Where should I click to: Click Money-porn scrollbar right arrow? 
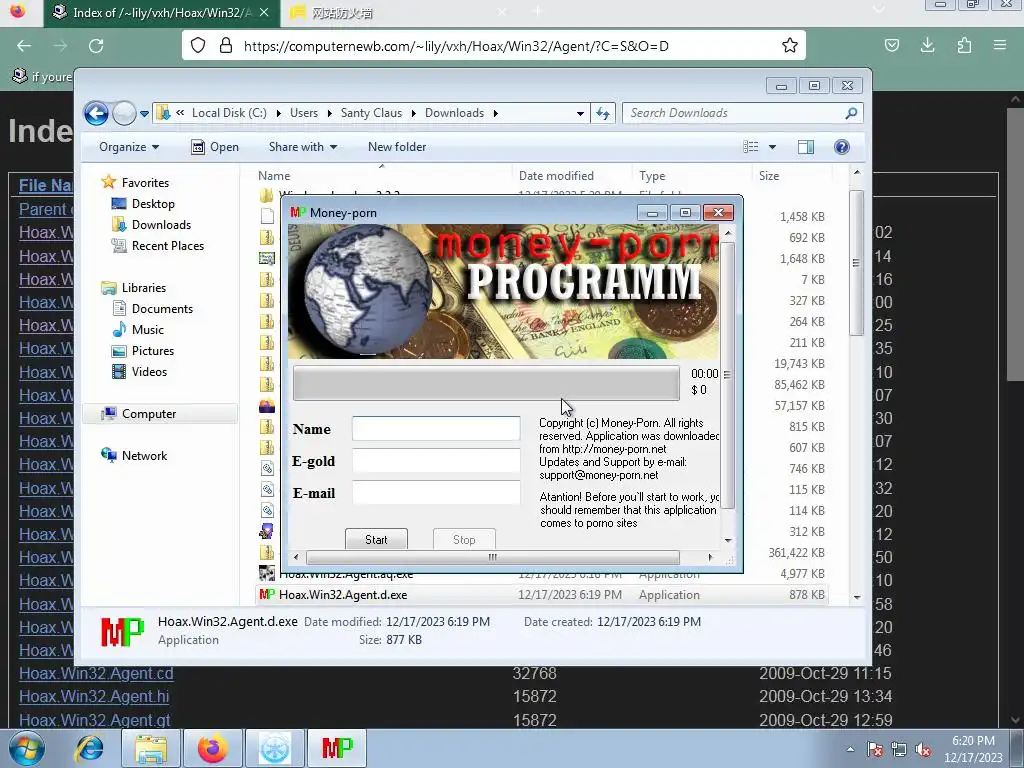click(x=711, y=558)
